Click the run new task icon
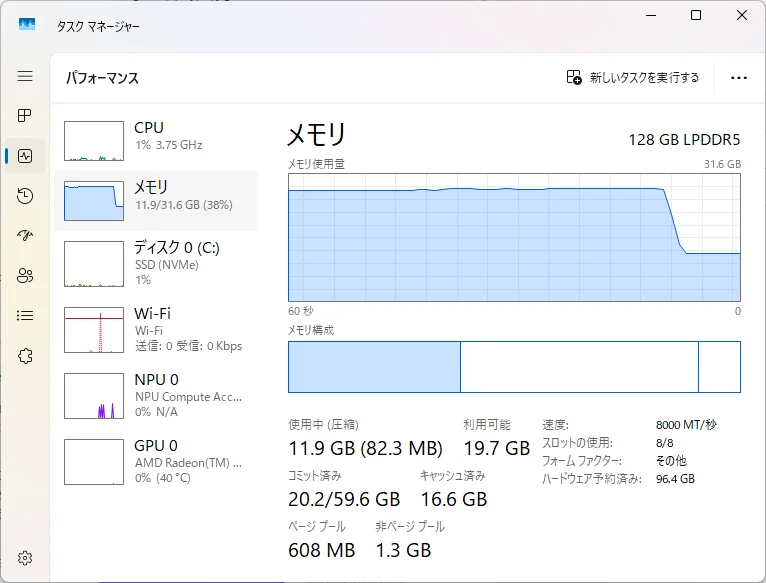The image size is (766, 583). point(574,77)
